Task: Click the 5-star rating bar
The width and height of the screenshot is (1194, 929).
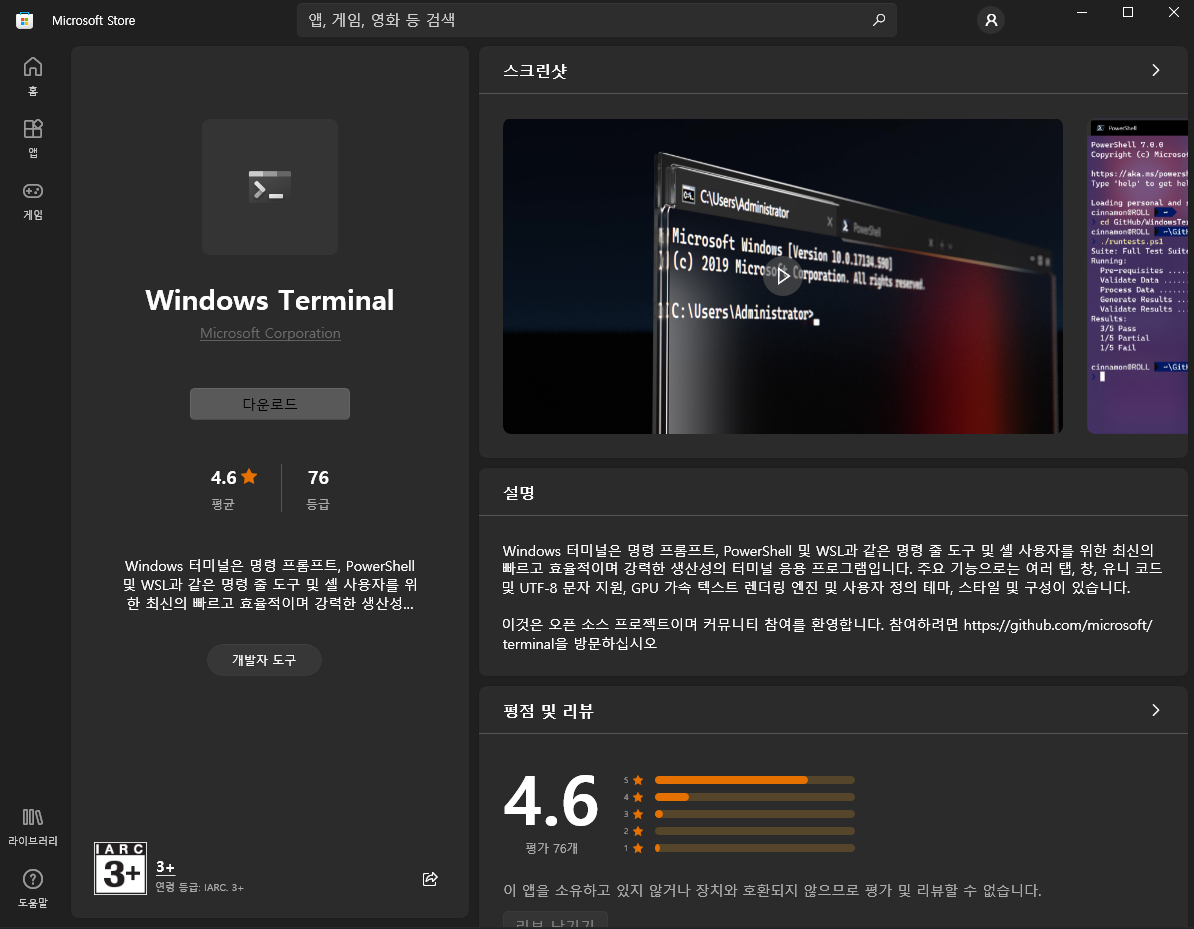Action: point(755,780)
